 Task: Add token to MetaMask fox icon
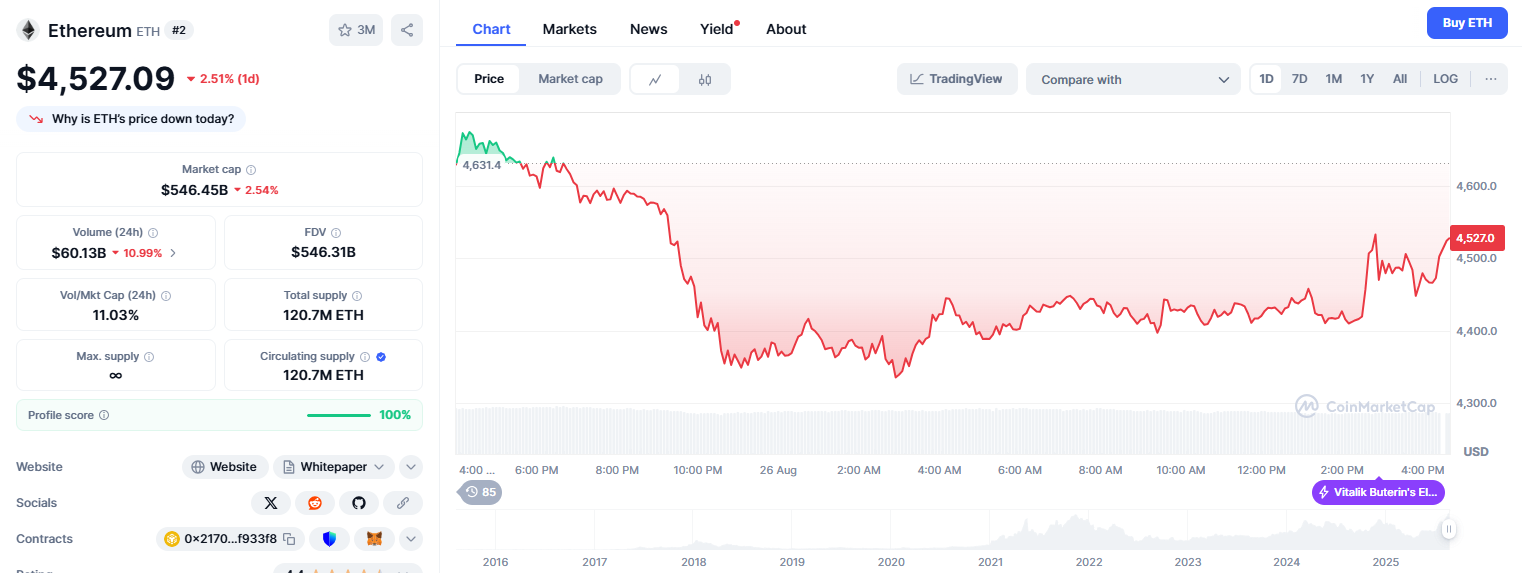[x=374, y=539]
